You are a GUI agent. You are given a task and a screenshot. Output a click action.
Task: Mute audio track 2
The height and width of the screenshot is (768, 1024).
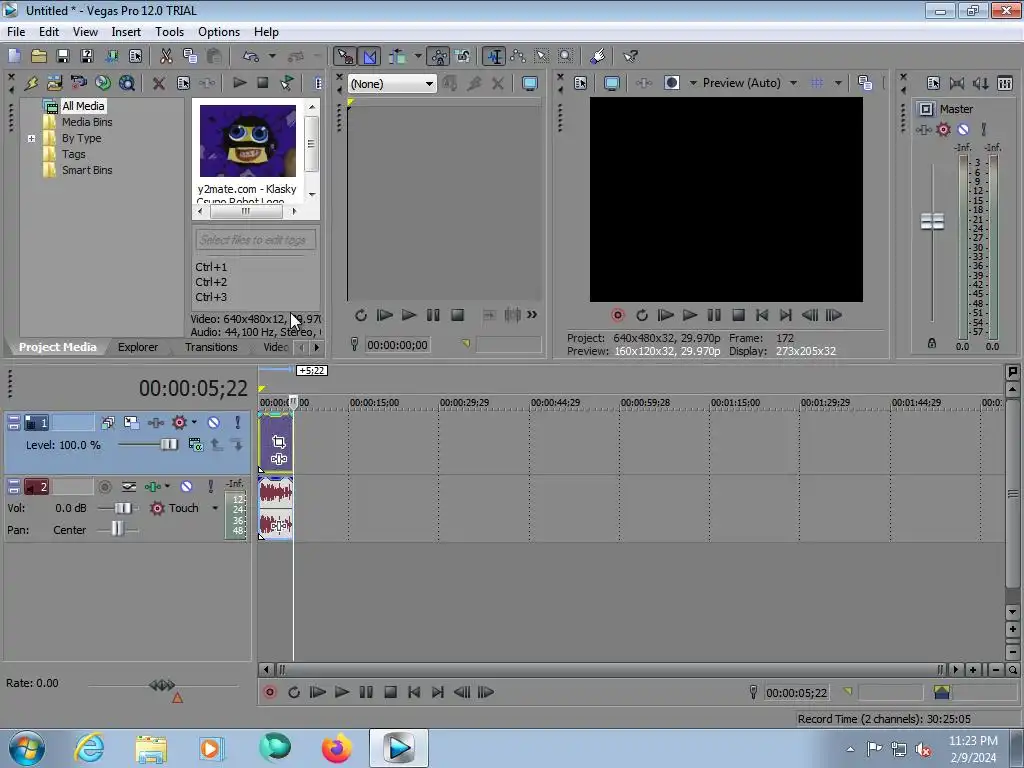pos(186,487)
